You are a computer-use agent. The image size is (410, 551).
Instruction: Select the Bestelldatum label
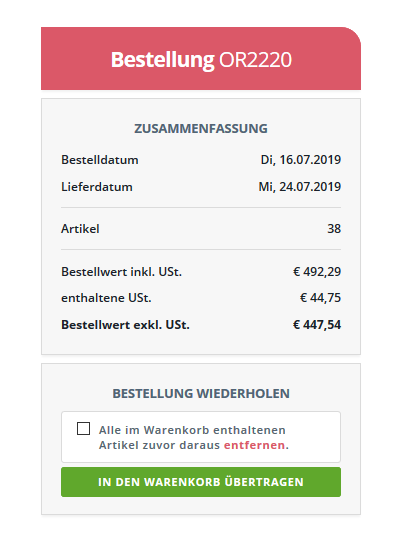point(100,160)
